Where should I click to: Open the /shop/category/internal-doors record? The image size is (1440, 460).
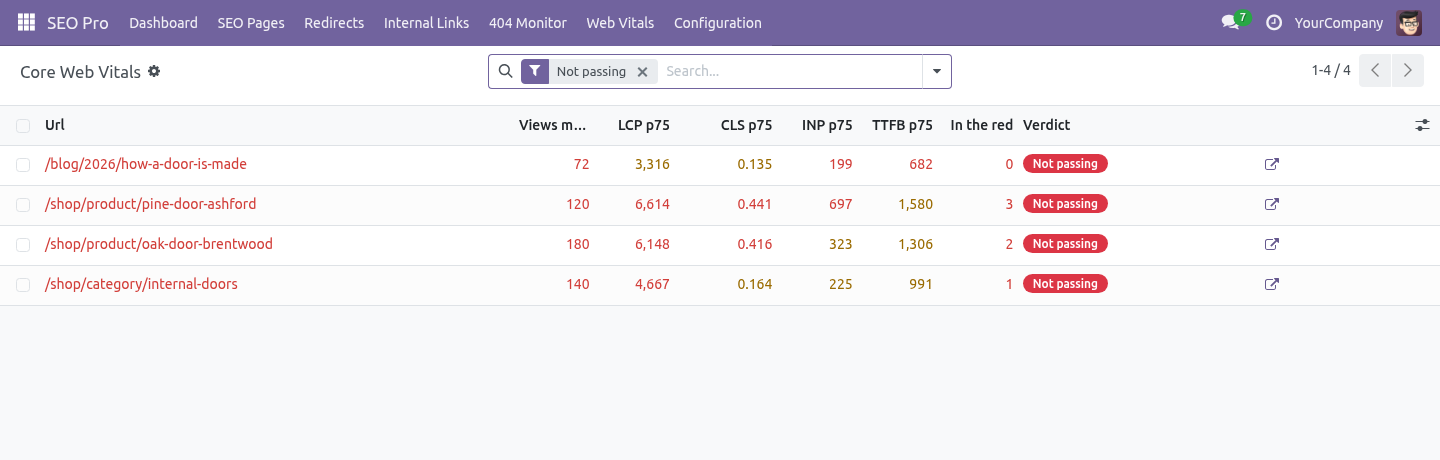(x=141, y=284)
